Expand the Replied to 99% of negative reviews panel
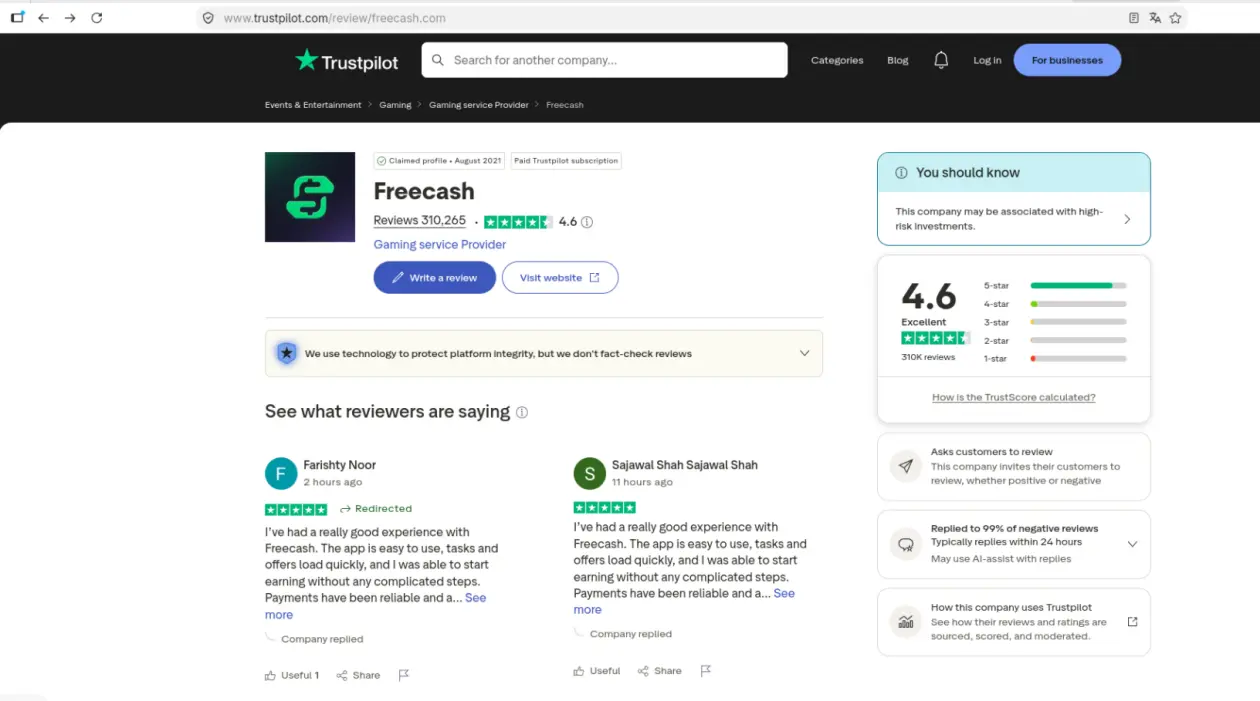The width and height of the screenshot is (1260, 701). coord(1132,544)
